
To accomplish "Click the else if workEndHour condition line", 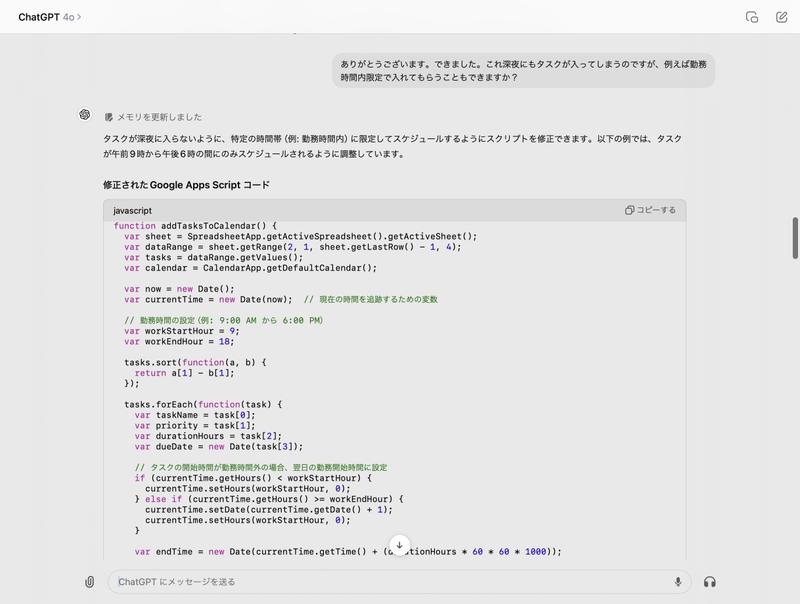I will 269,499.
